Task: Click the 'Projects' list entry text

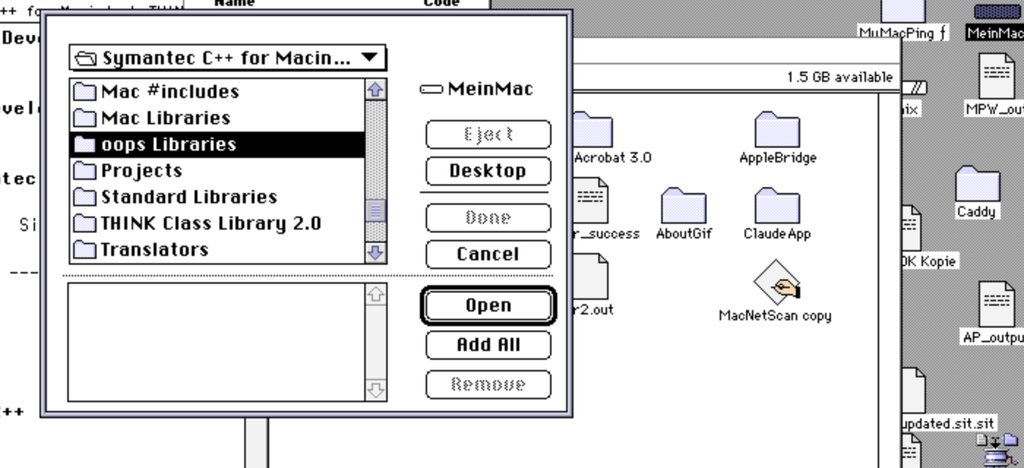Action: (x=141, y=171)
